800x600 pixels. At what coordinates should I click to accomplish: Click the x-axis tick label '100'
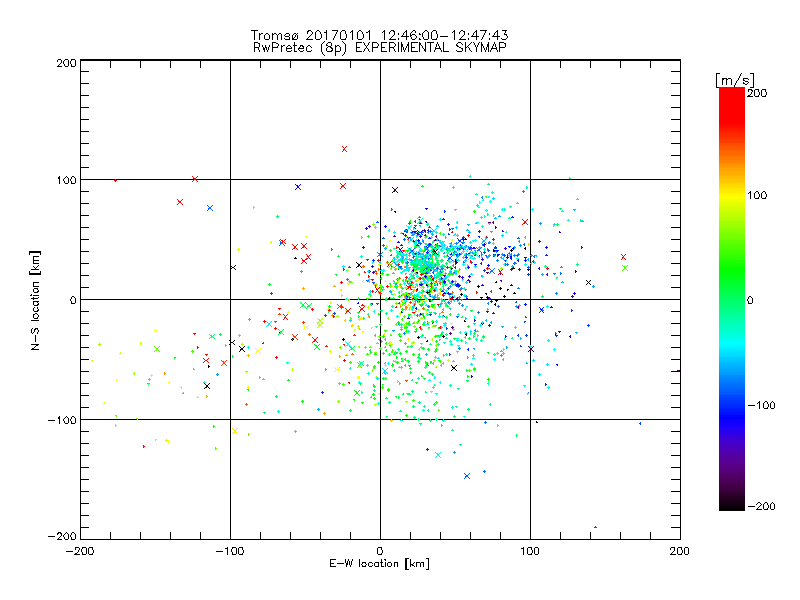pyautogui.click(x=530, y=551)
